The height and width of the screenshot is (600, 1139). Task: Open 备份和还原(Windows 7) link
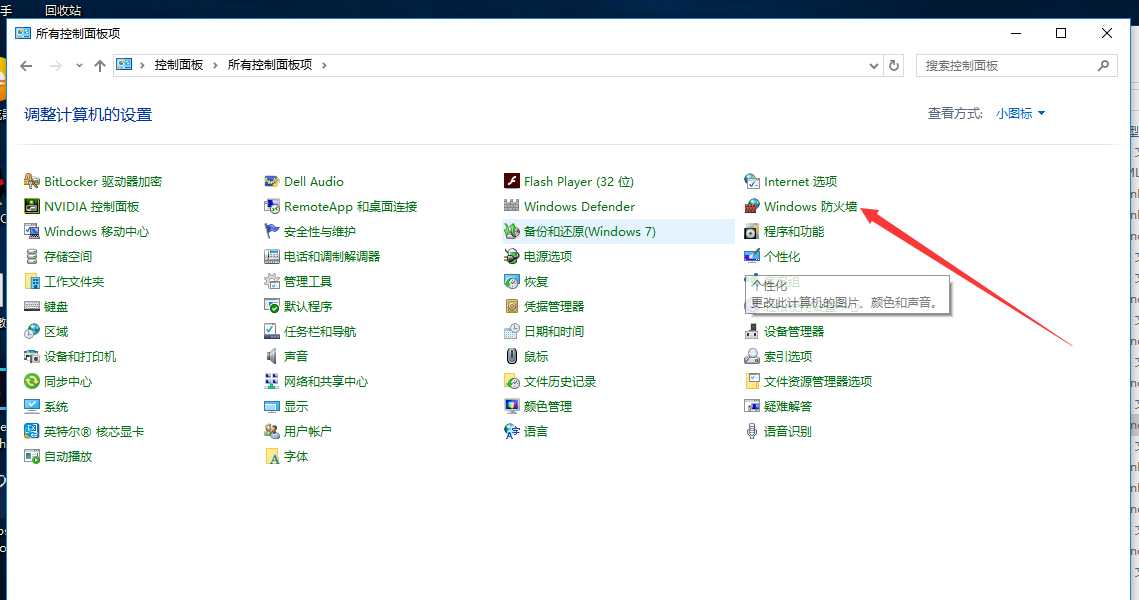(590, 232)
